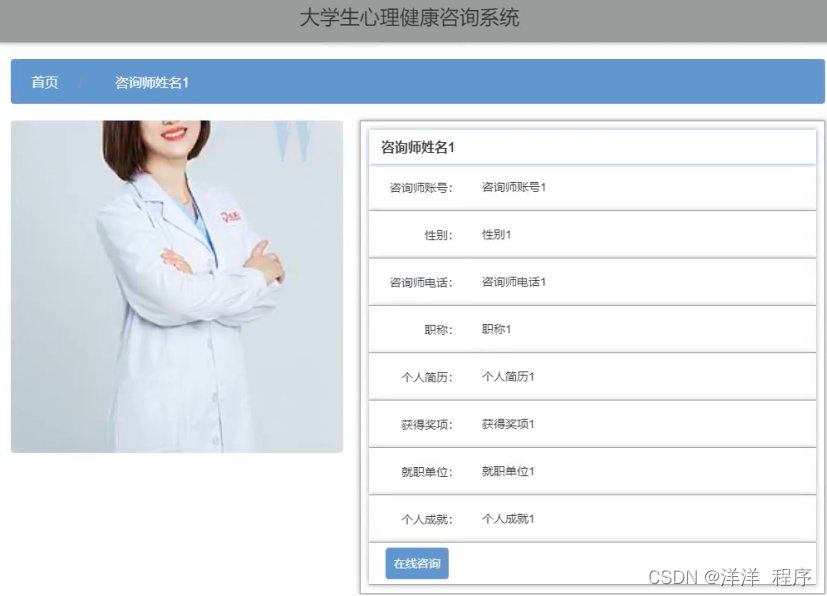Viewport: 827px width, 596px height.
Task: Select the value 个人成就1
Action: [508, 519]
